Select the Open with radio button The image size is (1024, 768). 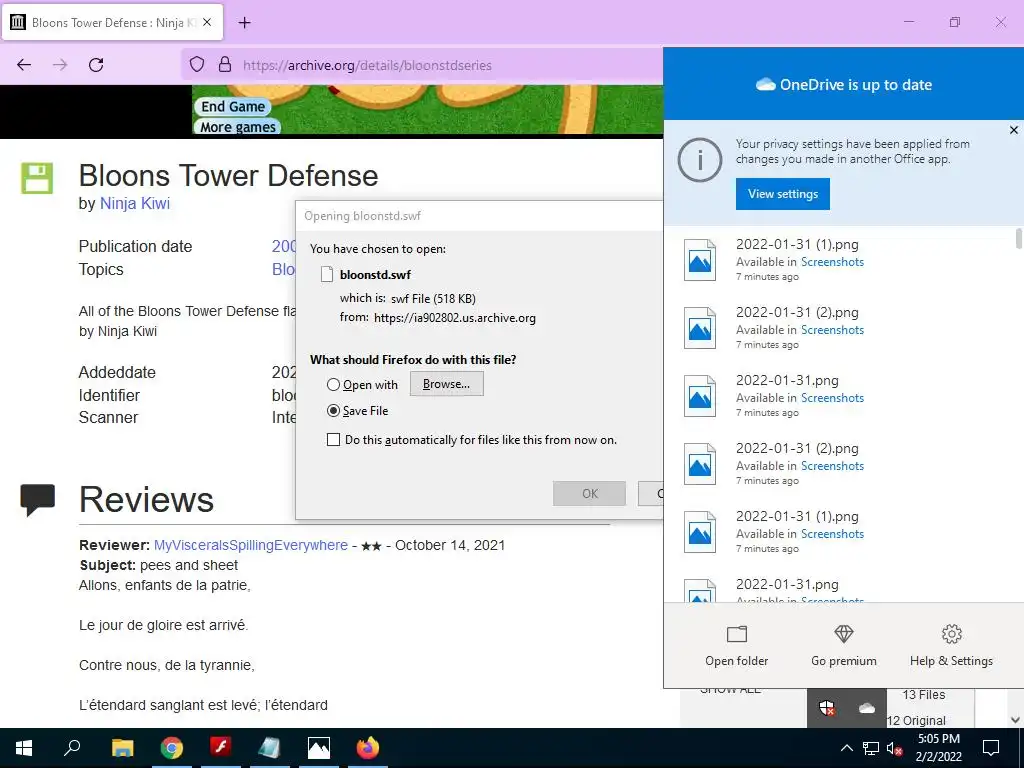click(333, 385)
